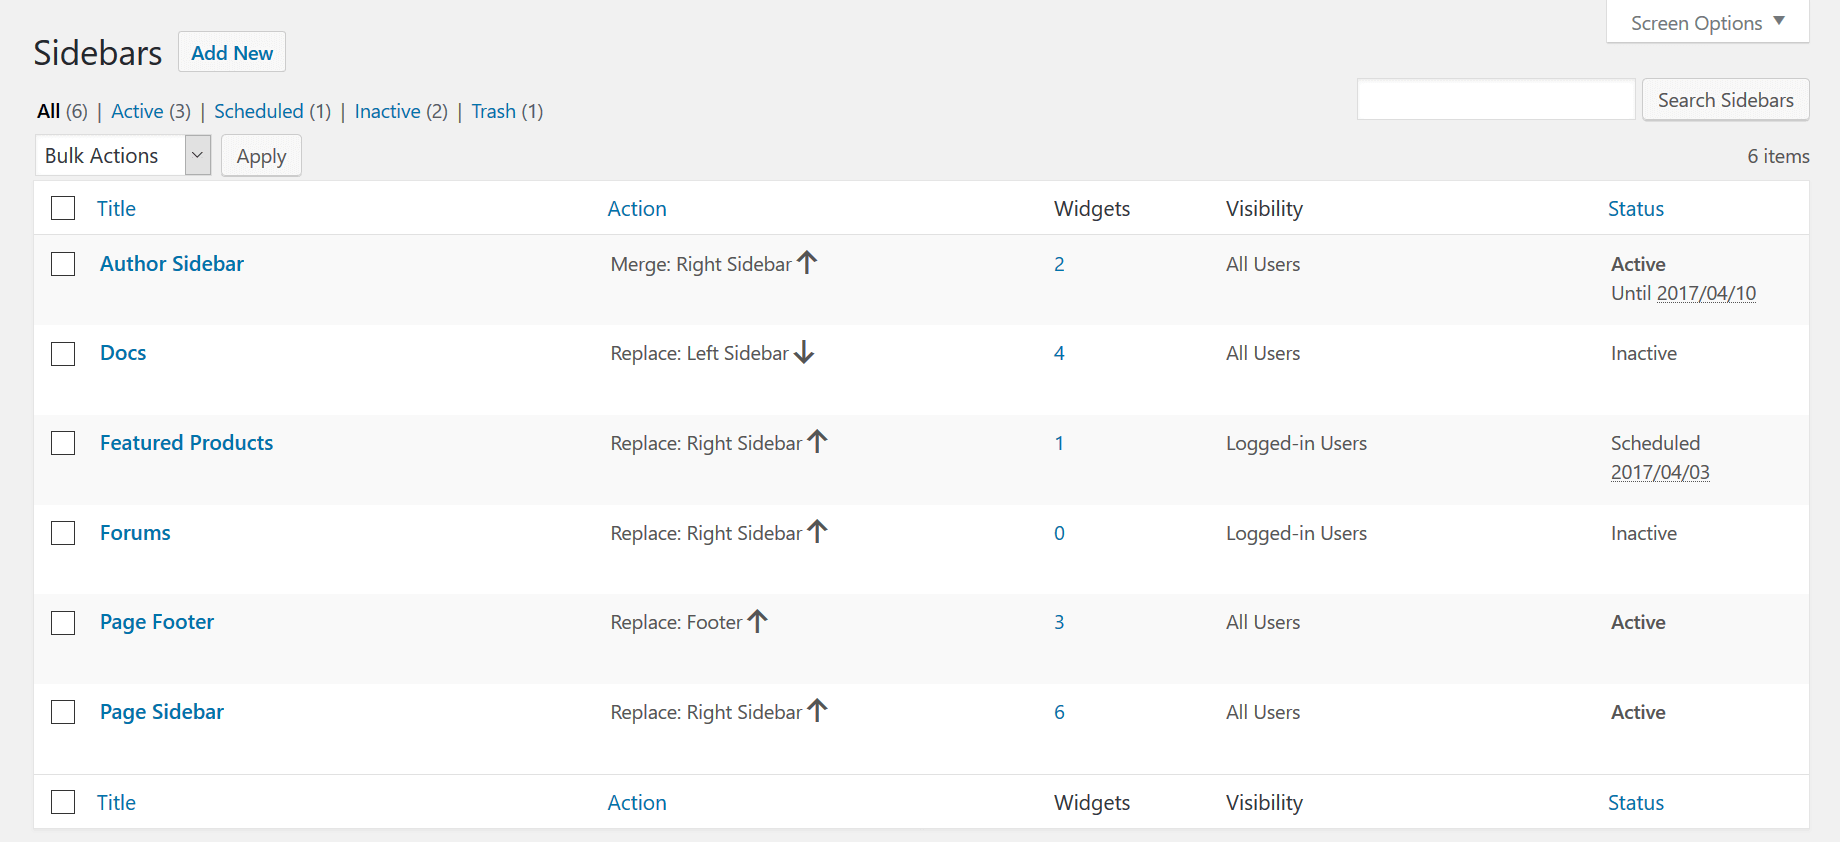Filter the list by Scheduled sidebars

(258, 111)
